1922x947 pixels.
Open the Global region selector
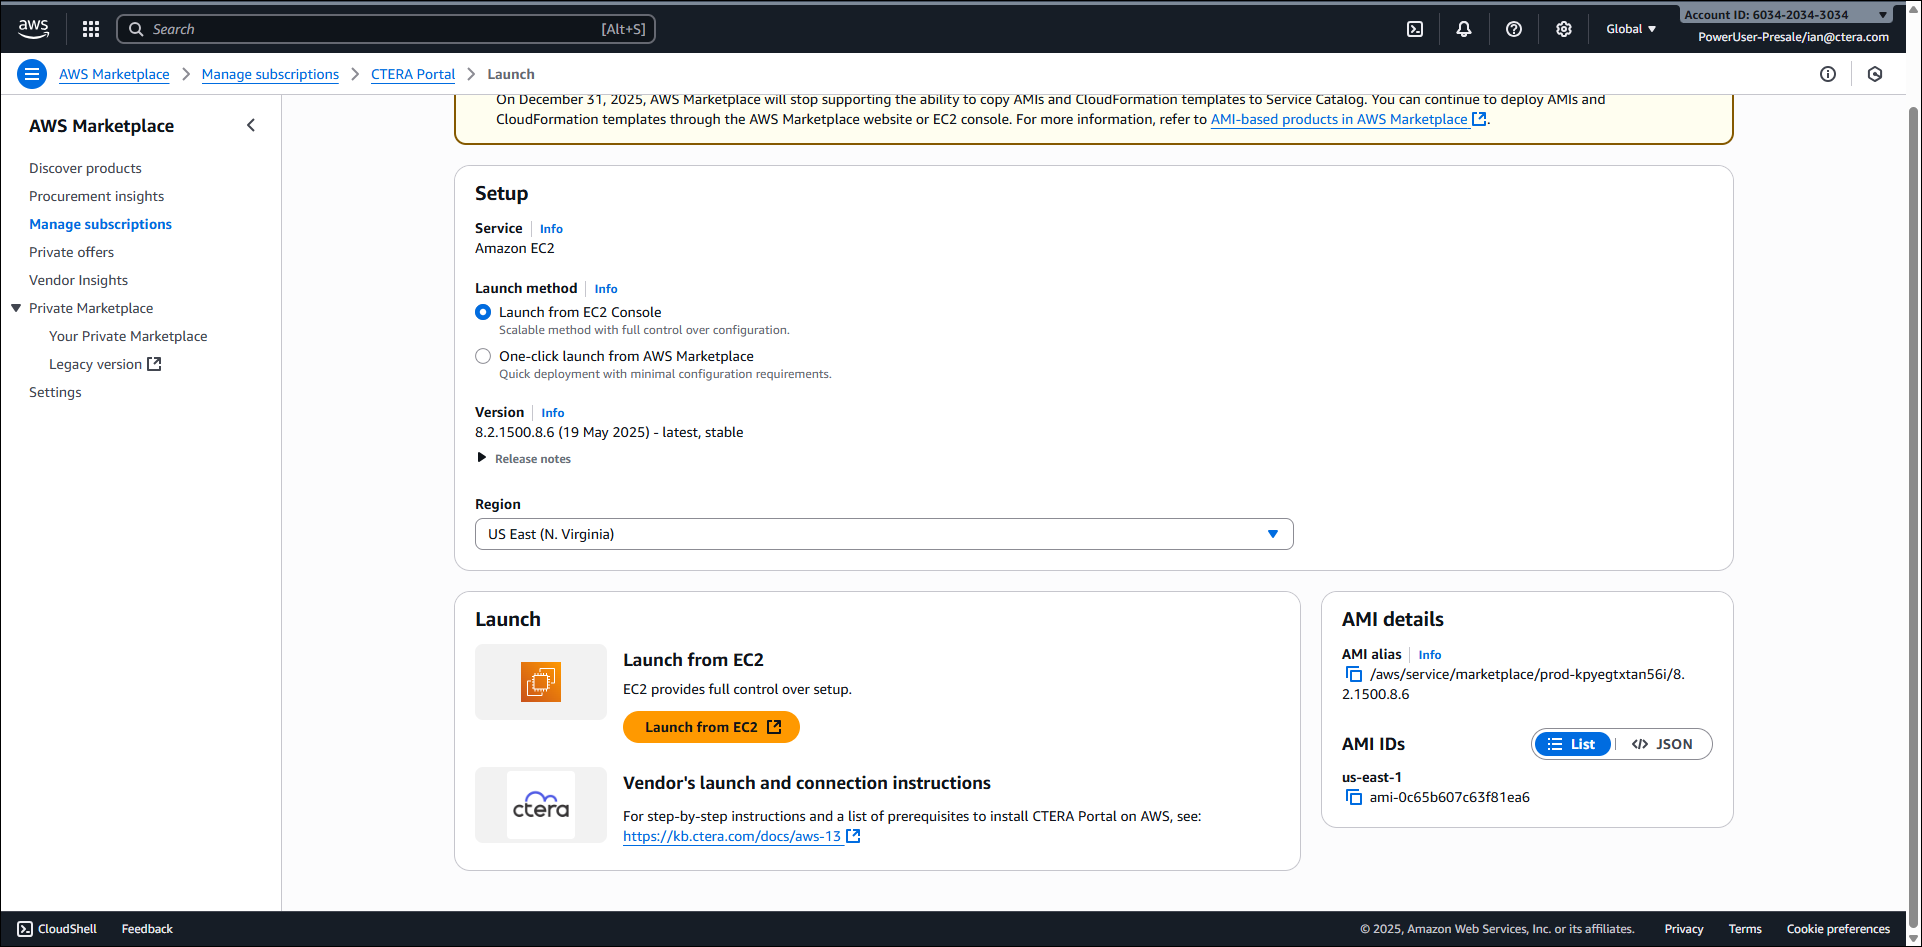[1631, 29]
